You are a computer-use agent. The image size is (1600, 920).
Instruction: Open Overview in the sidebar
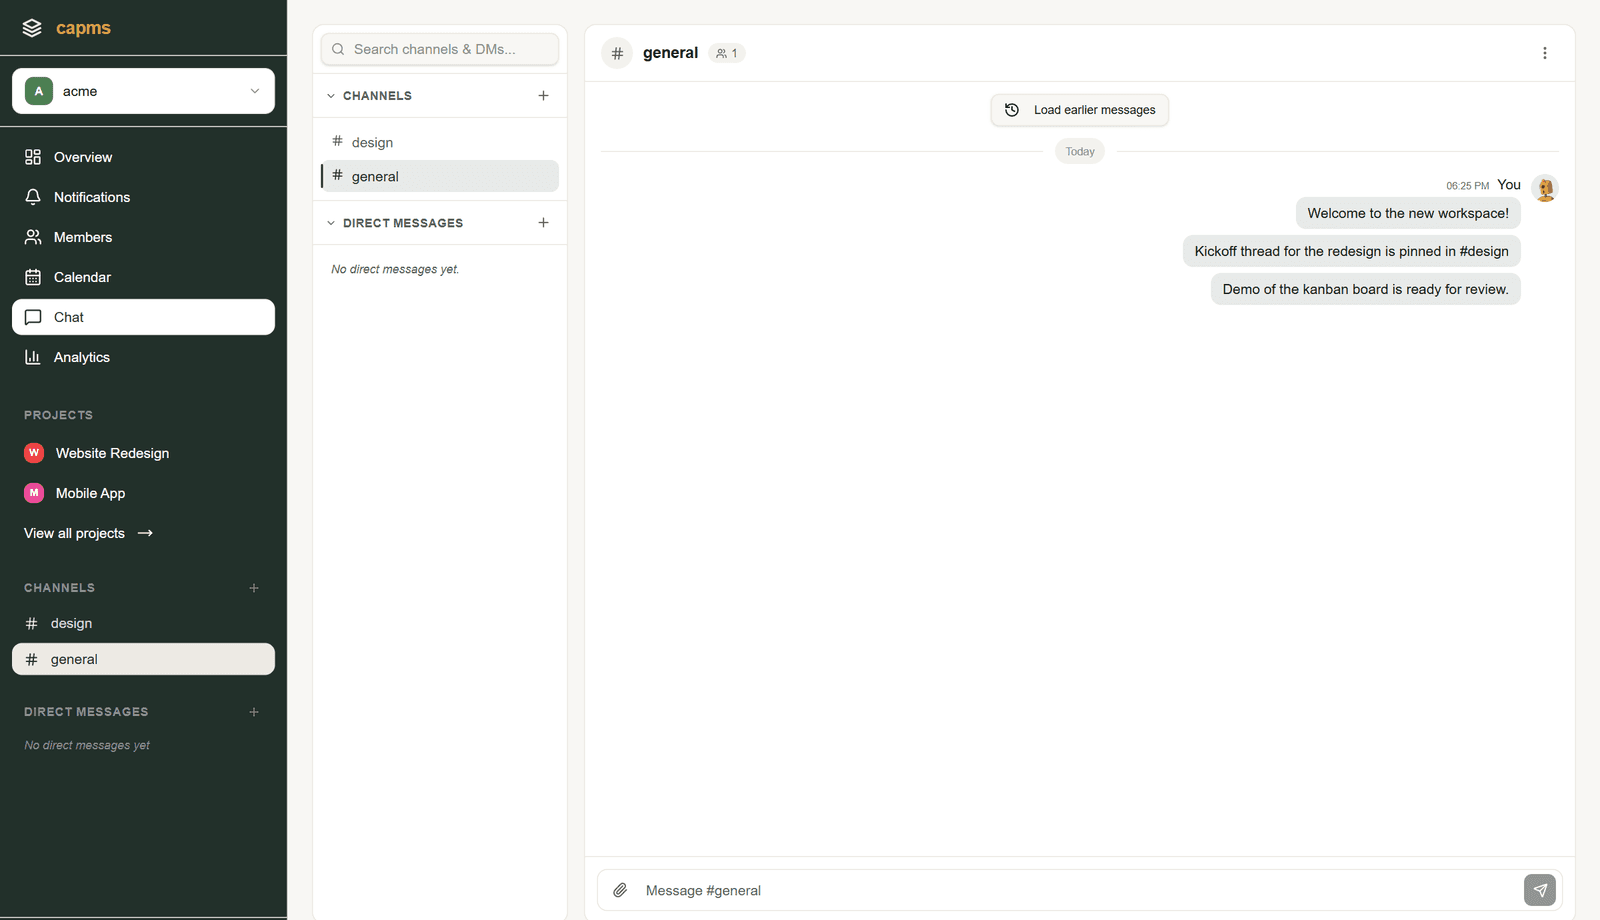[x=143, y=157]
